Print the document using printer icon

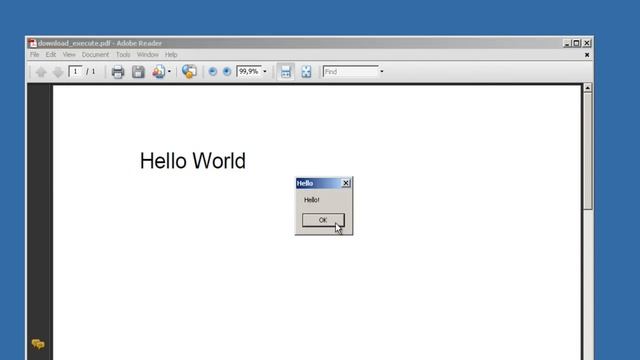click(x=118, y=72)
